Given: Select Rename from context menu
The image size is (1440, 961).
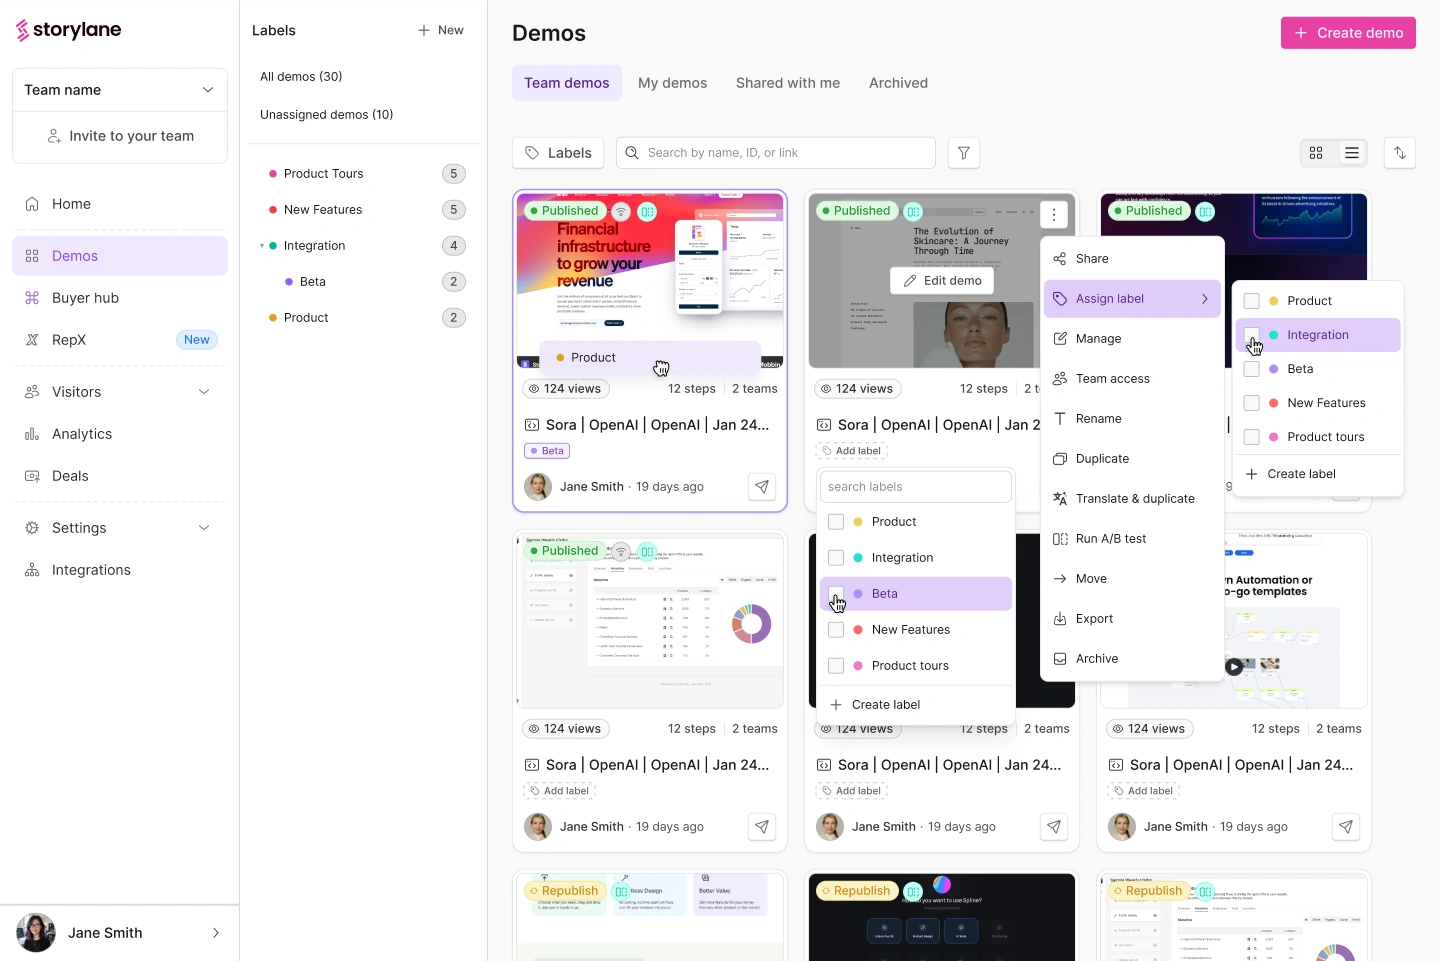Looking at the screenshot, I should point(1132,419).
